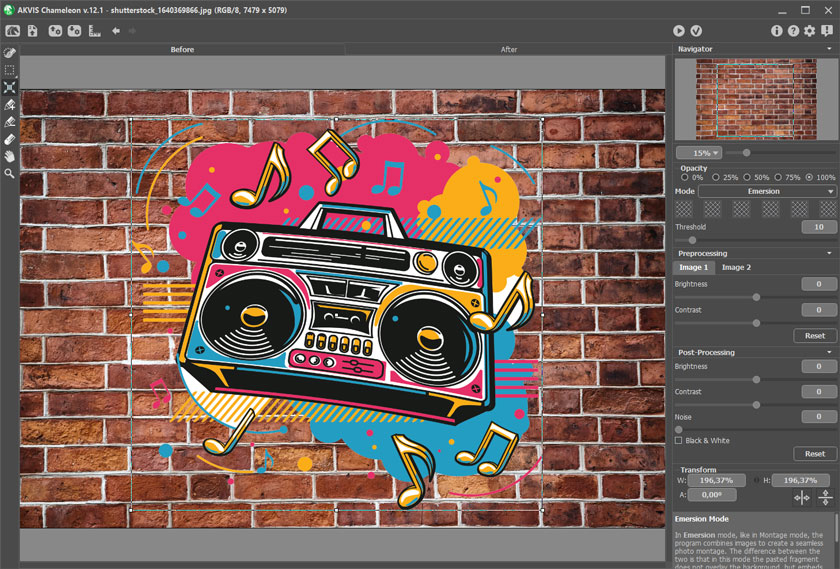Select the rectangular Selection tool

point(10,70)
